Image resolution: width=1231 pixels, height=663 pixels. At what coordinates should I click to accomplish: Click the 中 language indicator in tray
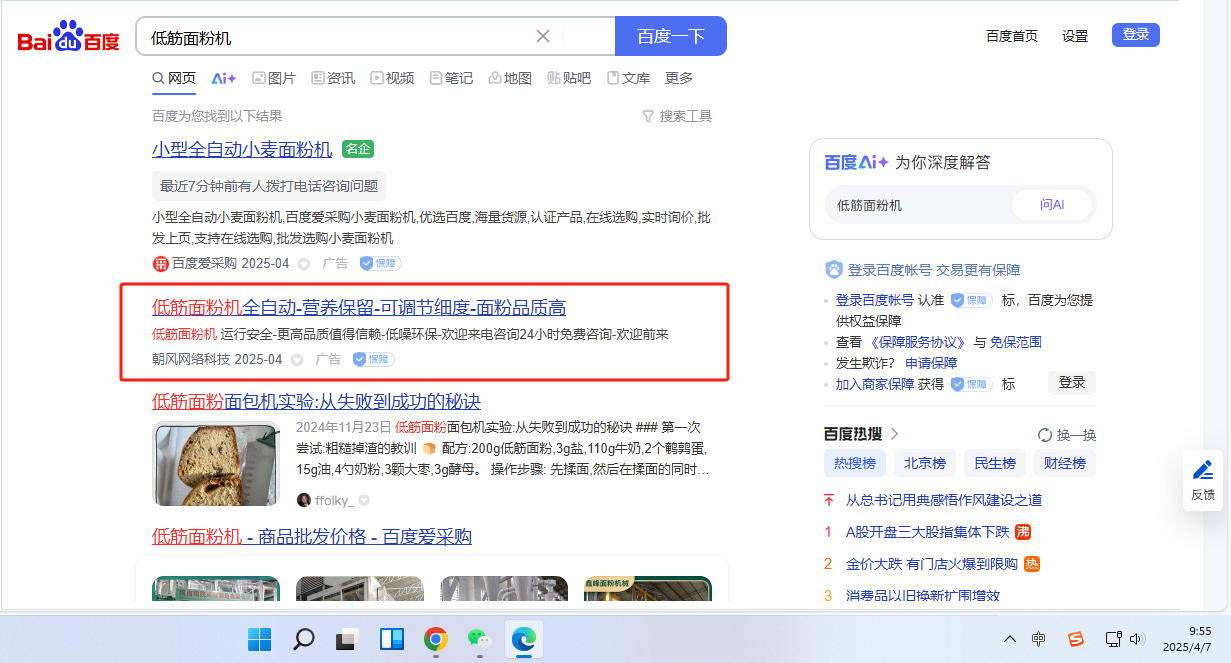coord(1039,638)
